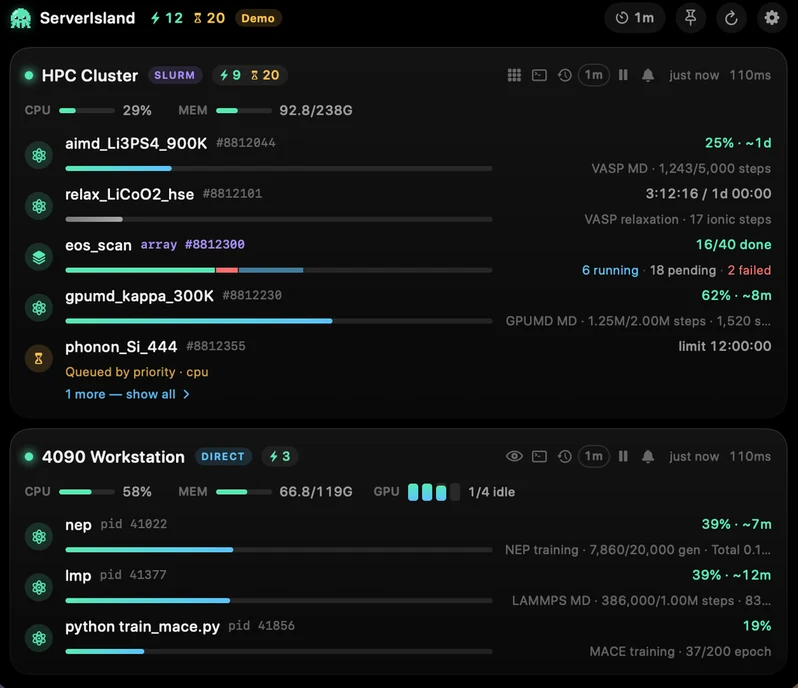Refresh all servers with the reload icon
The width and height of the screenshot is (798, 688).
[731, 18]
